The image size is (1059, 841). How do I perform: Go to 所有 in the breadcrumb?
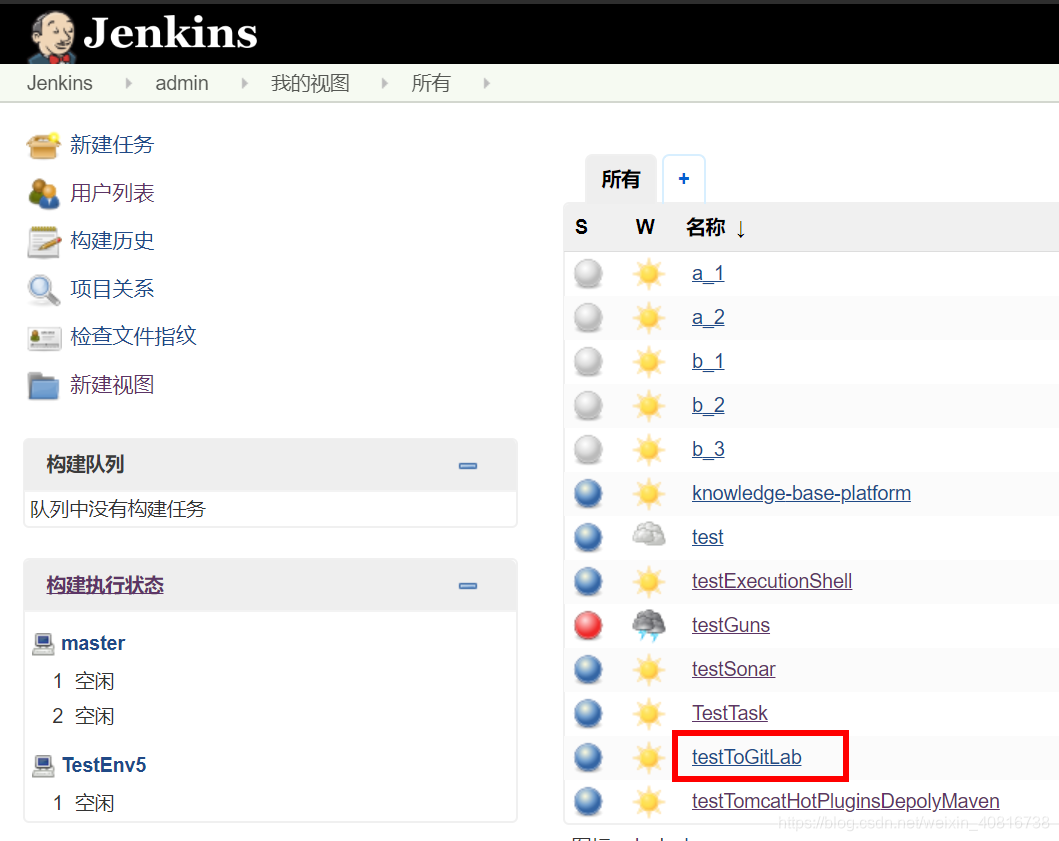click(x=430, y=83)
